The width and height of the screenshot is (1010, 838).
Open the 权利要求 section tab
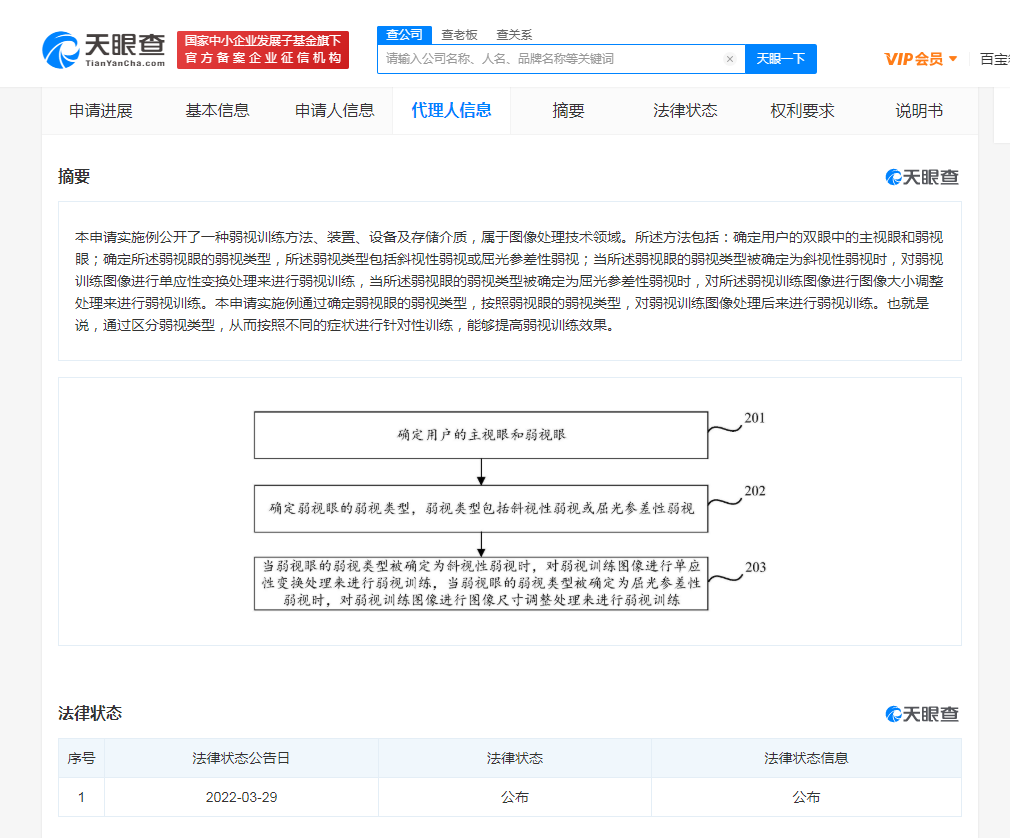click(802, 111)
